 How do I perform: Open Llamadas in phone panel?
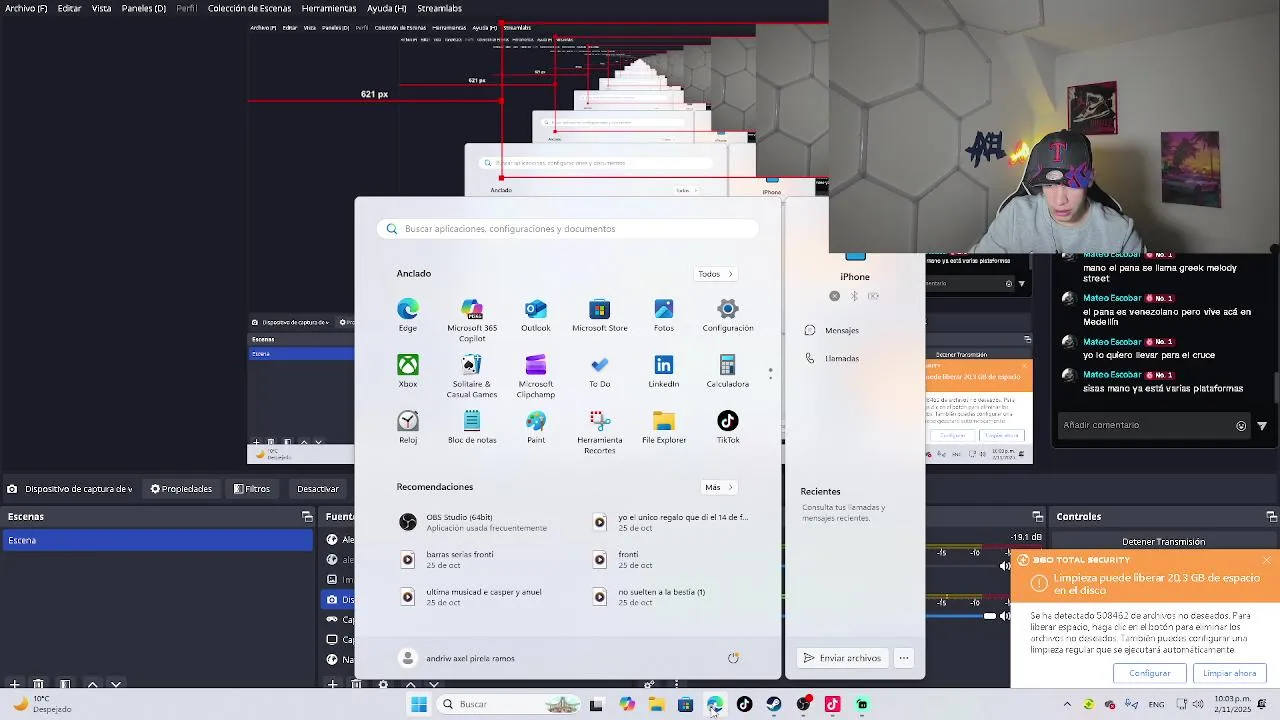(x=833, y=358)
